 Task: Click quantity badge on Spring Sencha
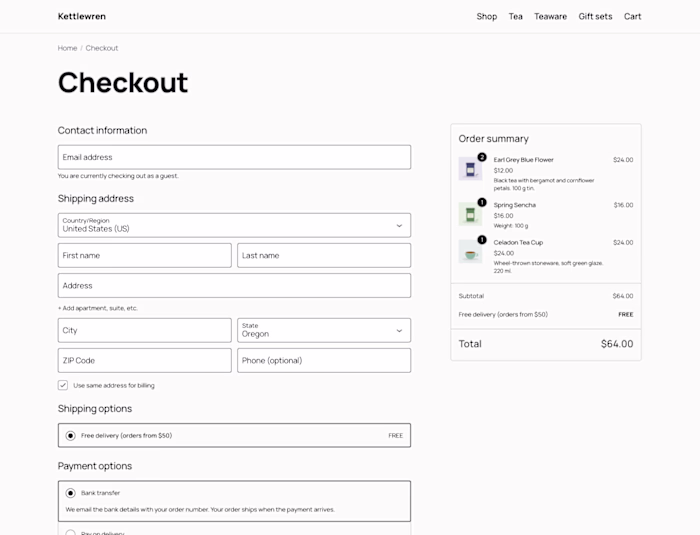click(x=482, y=202)
